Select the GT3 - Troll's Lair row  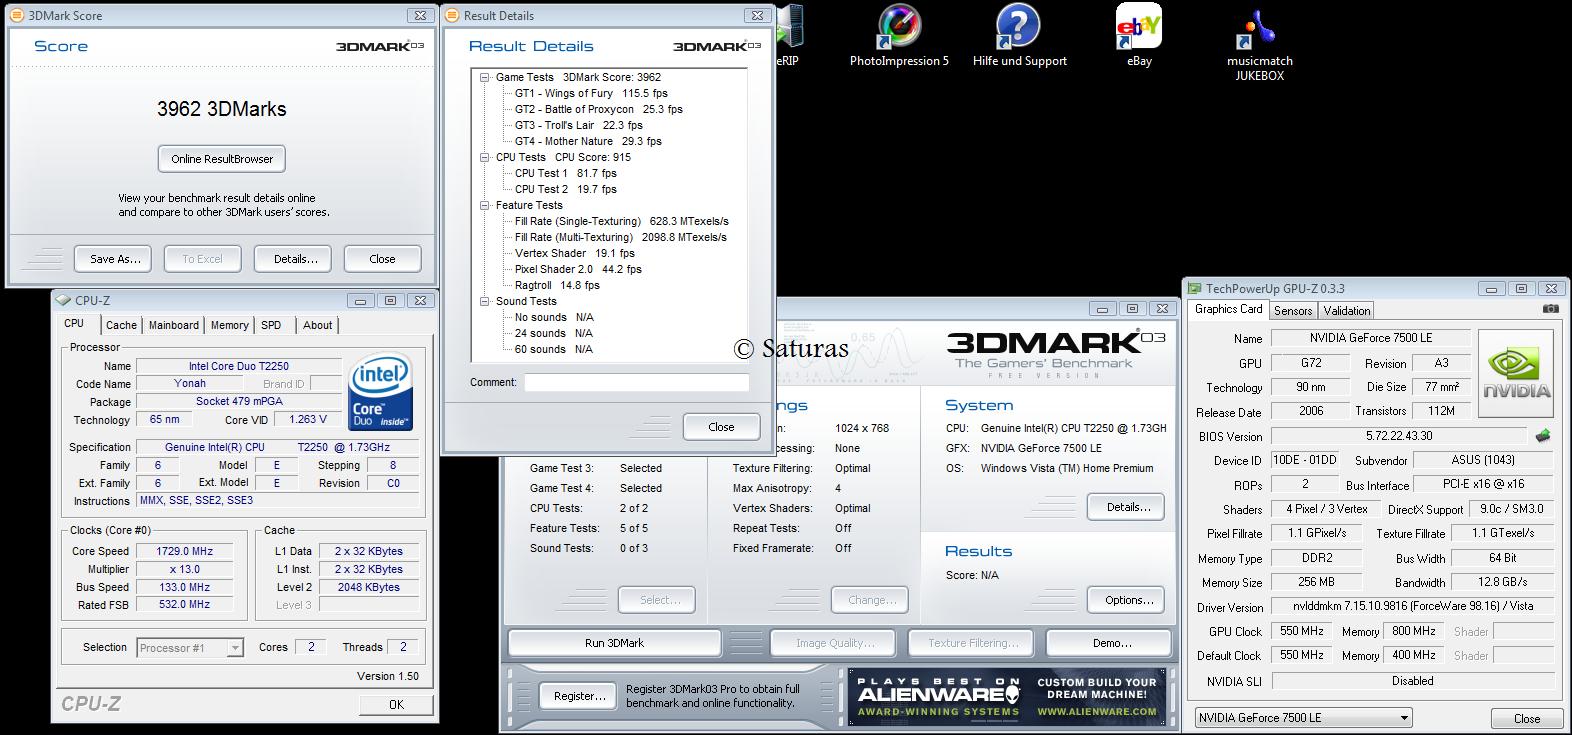click(x=578, y=125)
